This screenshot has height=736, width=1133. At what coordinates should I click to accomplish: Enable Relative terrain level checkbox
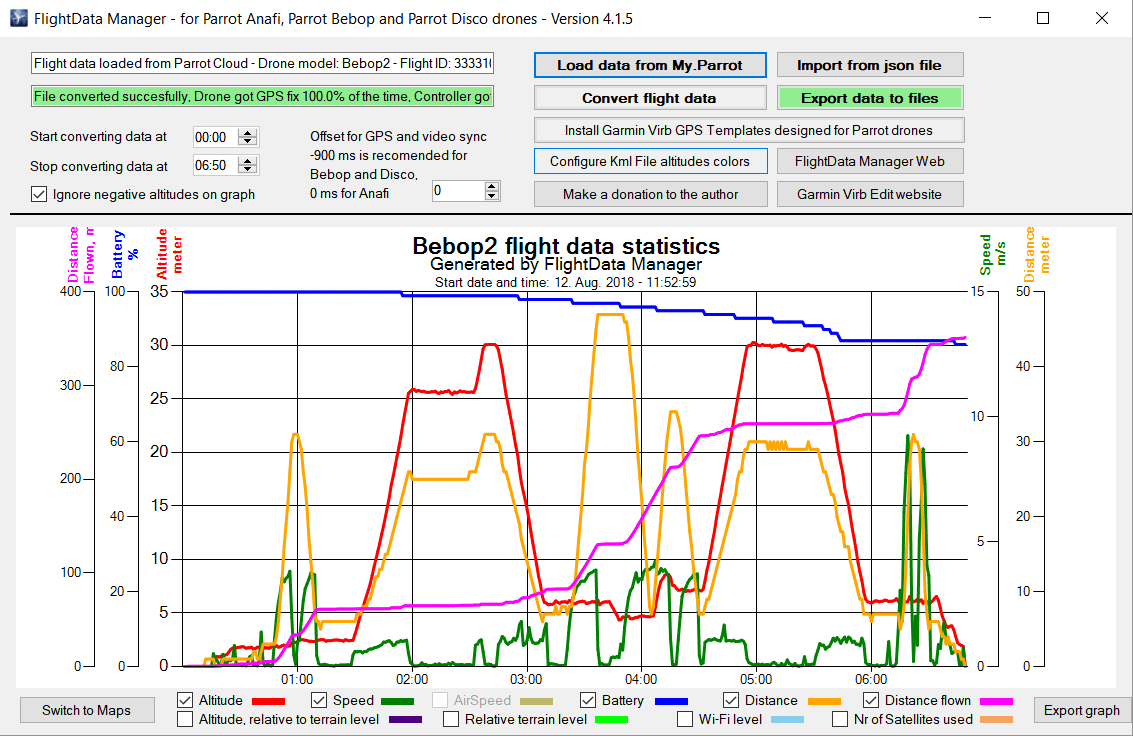click(451, 719)
